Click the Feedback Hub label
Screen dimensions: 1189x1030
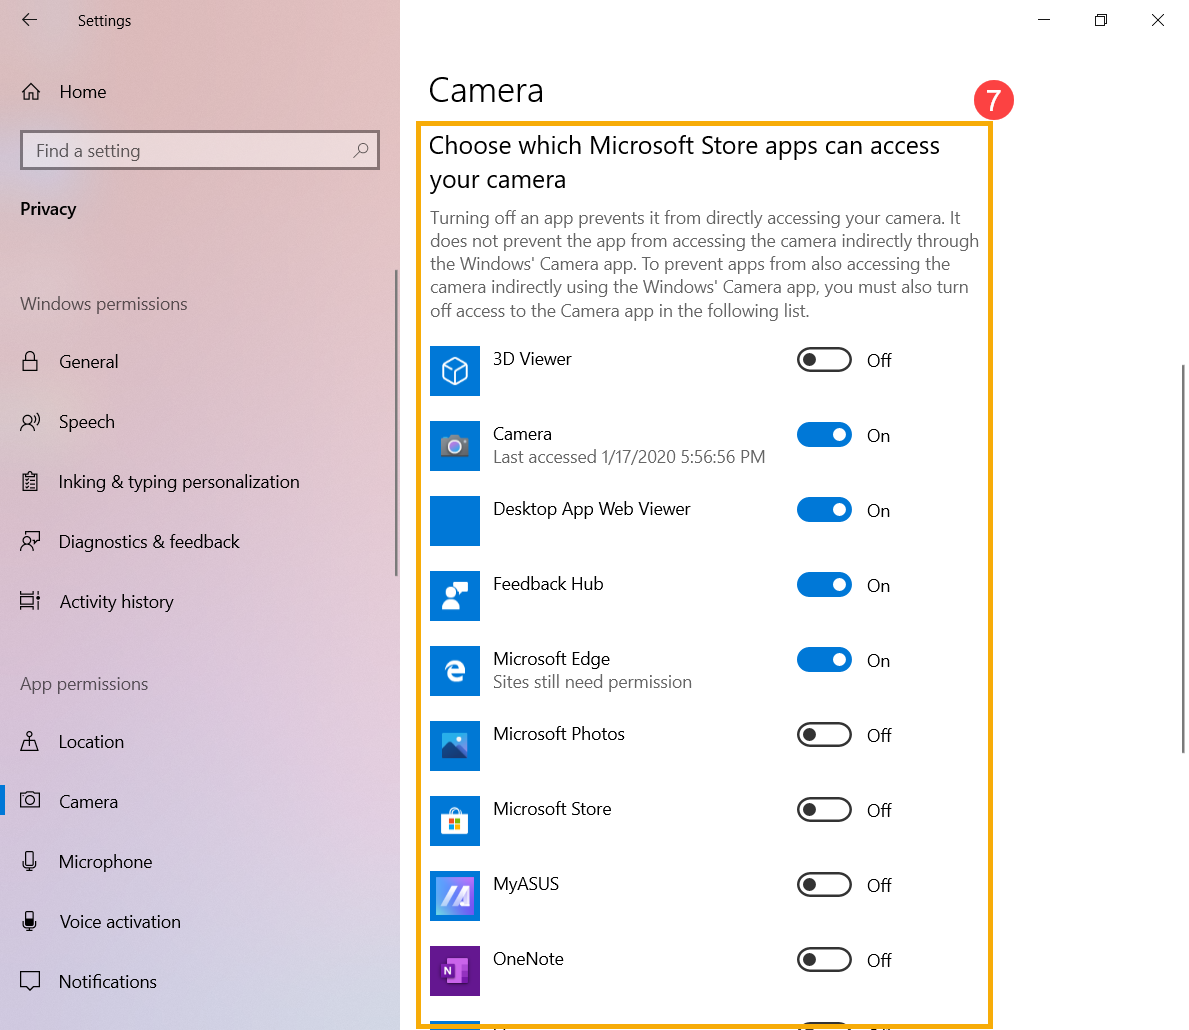[547, 583]
